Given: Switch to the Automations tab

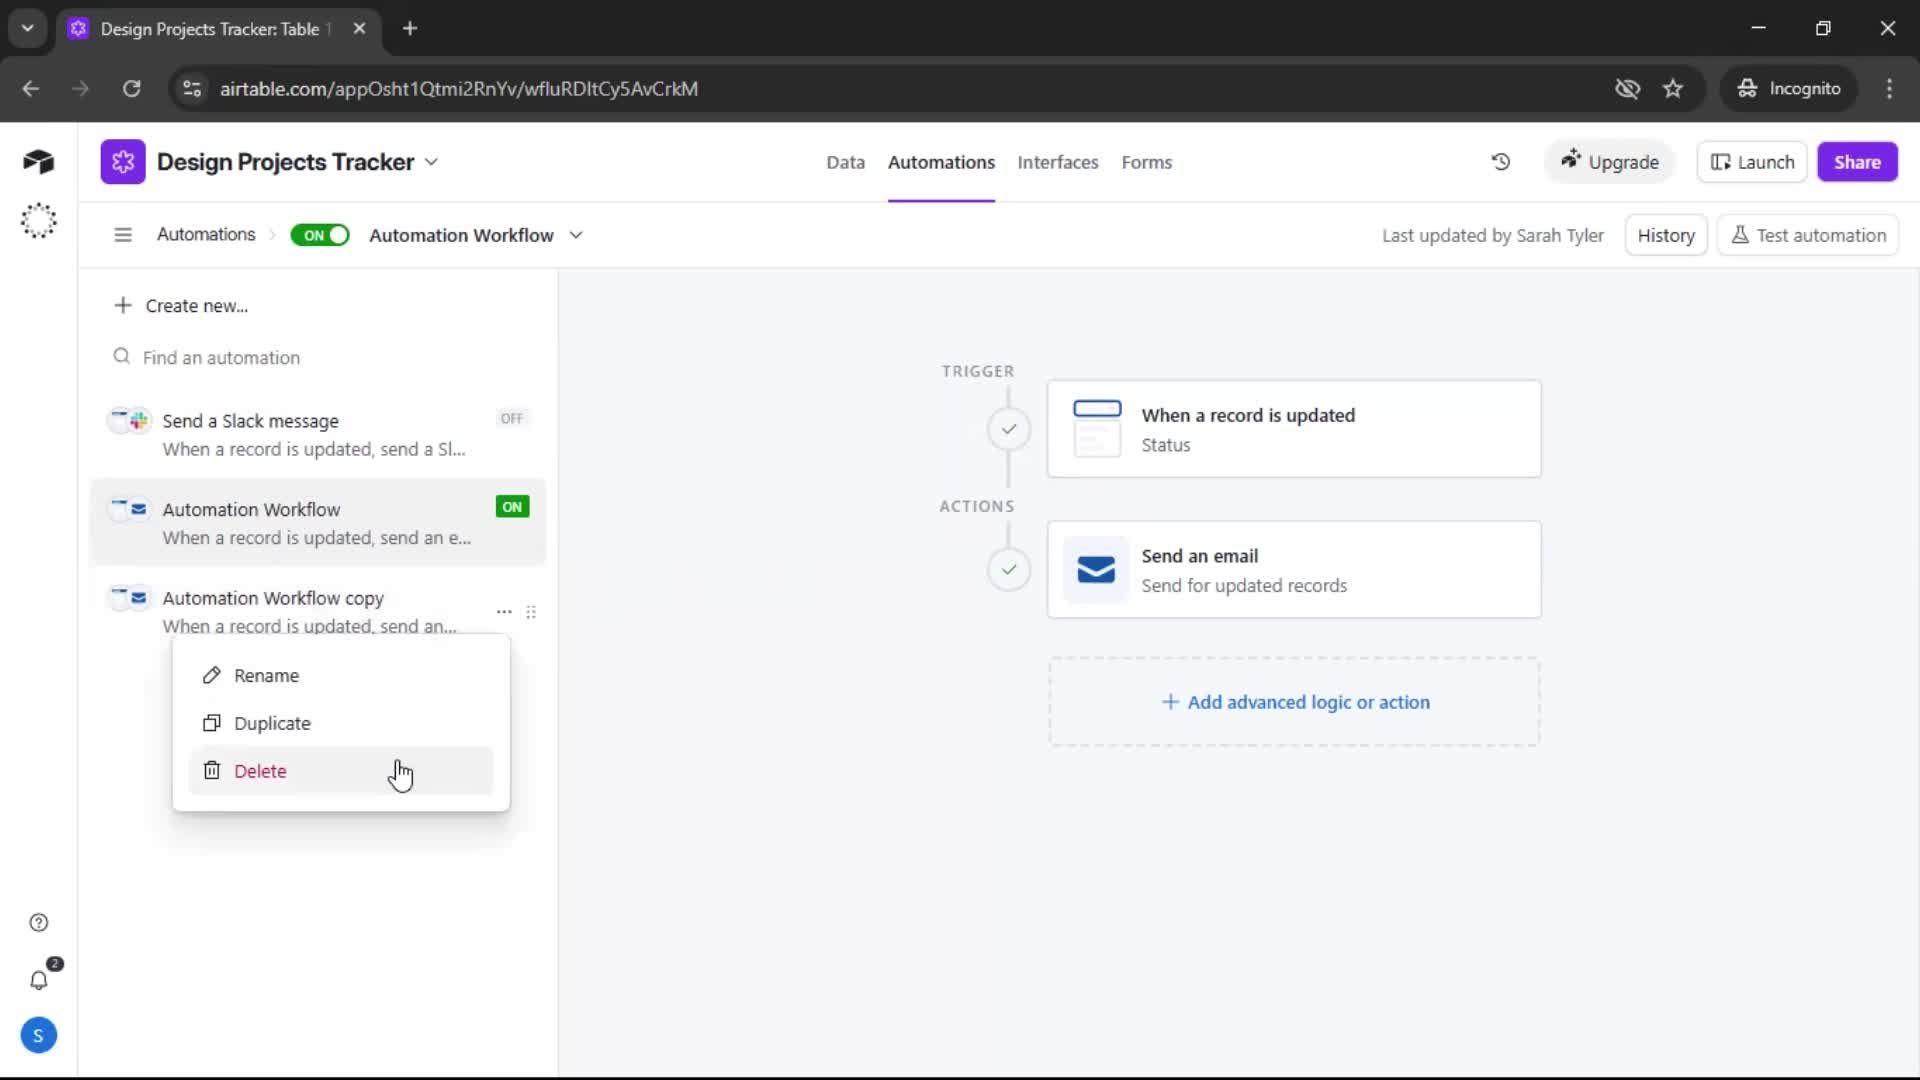Looking at the screenshot, I should point(941,162).
